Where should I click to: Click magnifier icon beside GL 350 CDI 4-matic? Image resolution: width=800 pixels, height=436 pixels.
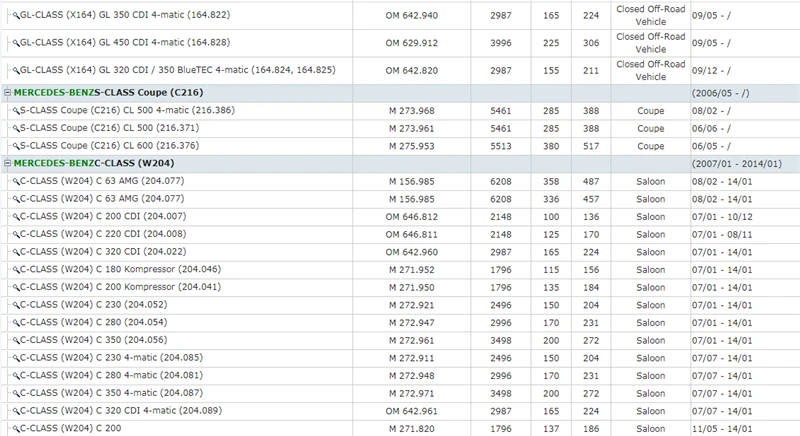point(16,16)
